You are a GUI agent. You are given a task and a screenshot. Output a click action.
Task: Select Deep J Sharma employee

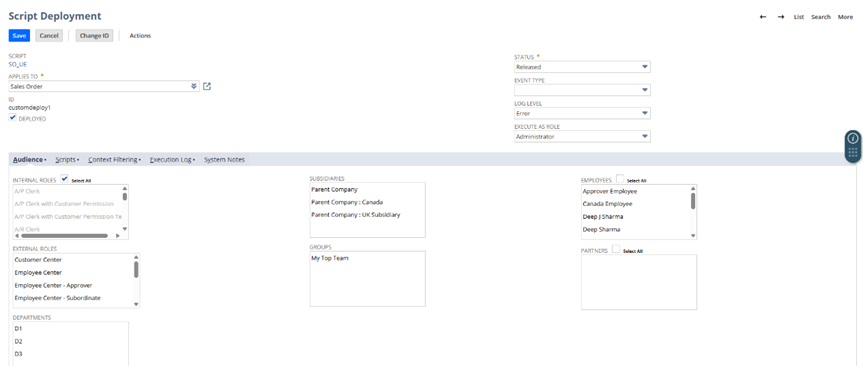coord(603,216)
